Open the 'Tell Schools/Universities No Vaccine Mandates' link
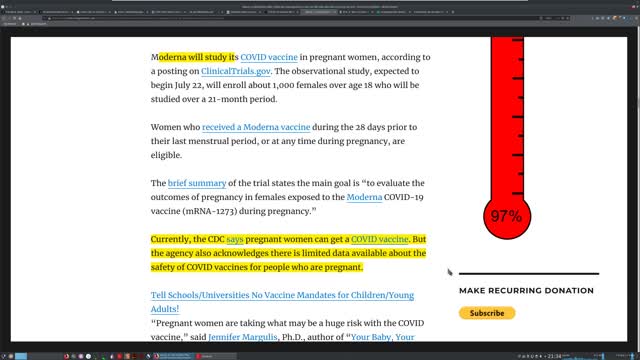Screen dimensions: 640x360 [282, 302]
